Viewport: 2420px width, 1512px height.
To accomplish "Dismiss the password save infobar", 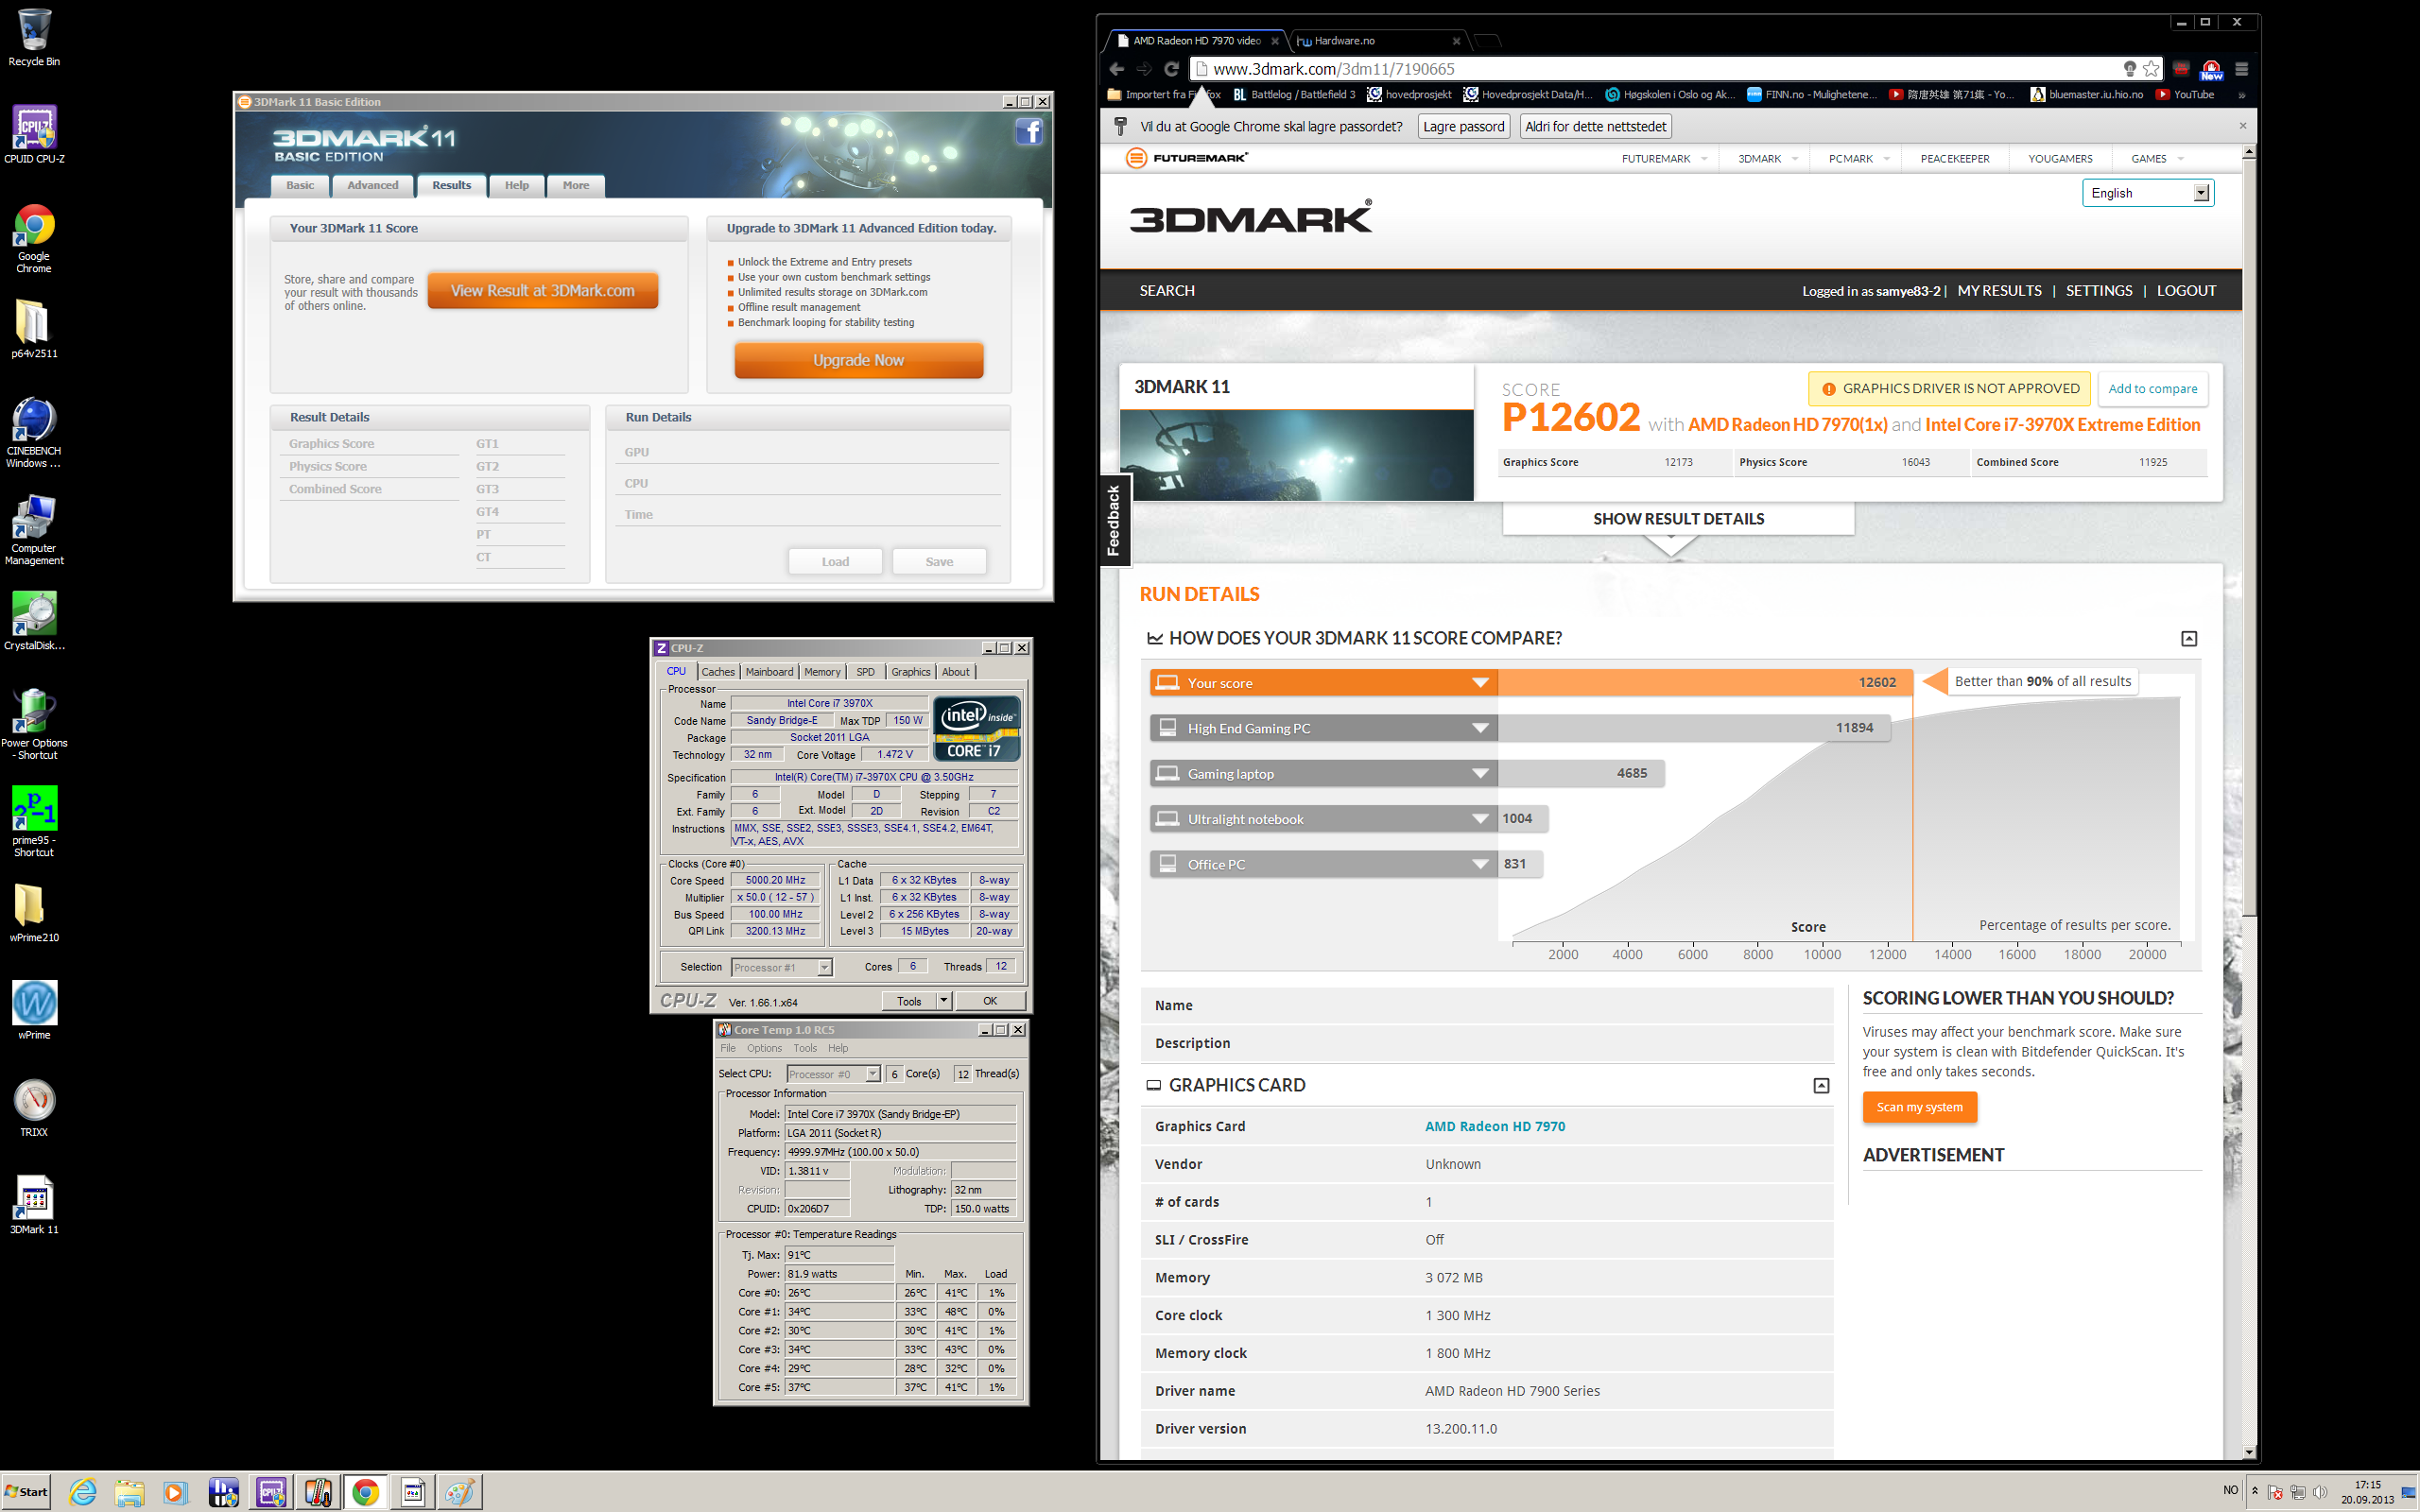I will click(x=2242, y=126).
